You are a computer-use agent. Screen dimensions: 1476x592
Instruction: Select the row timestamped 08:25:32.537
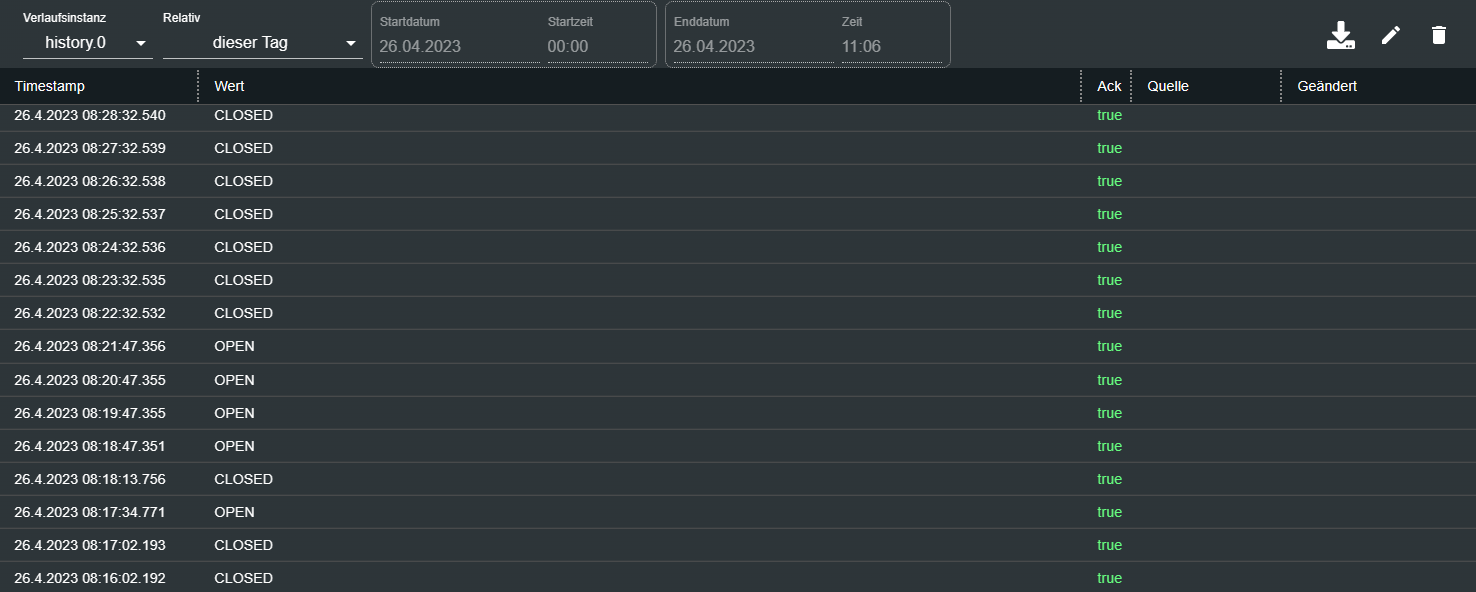90,214
